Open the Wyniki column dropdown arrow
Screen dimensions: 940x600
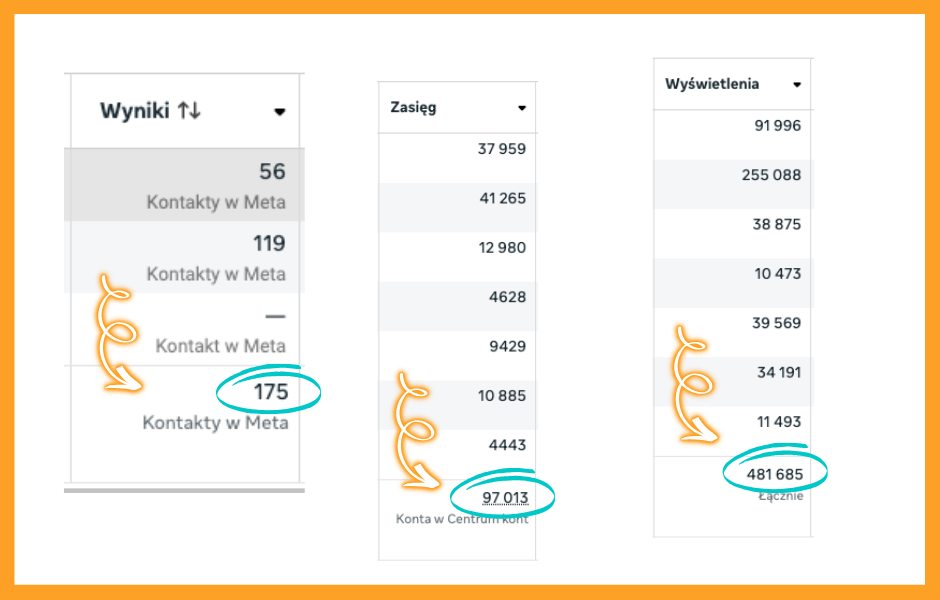click(x=280, y=112)
